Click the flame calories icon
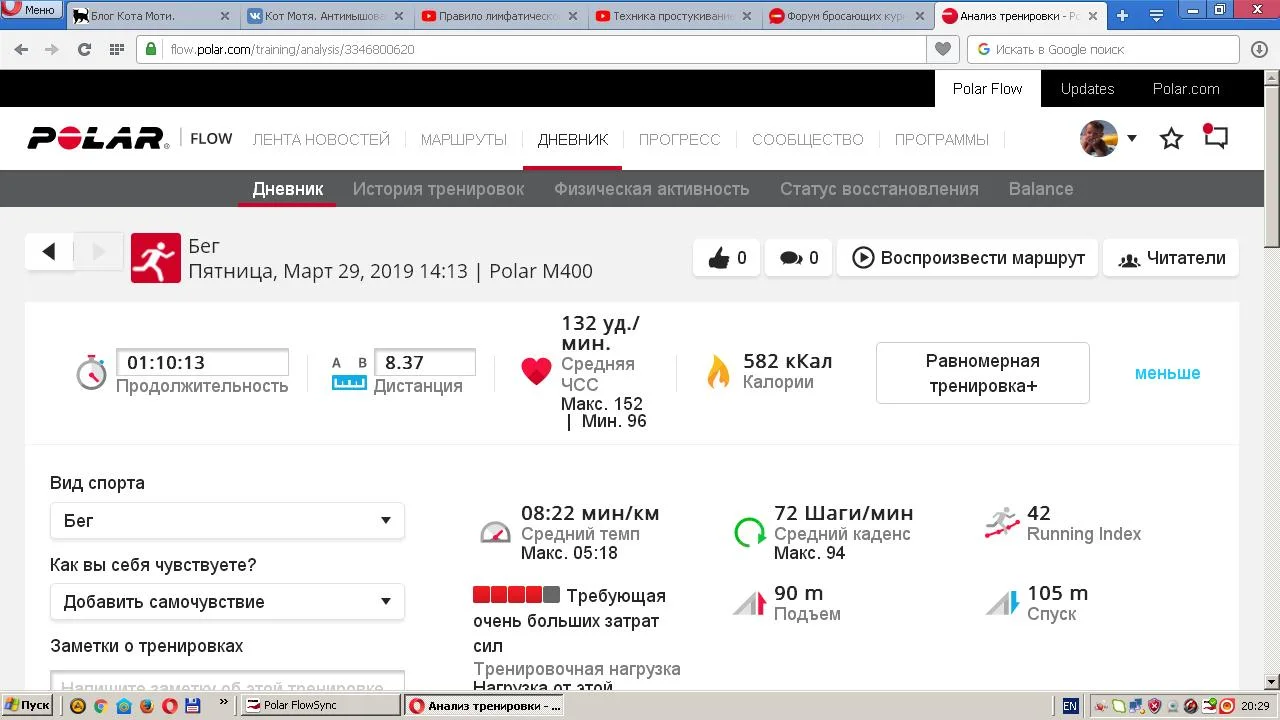 718,371
